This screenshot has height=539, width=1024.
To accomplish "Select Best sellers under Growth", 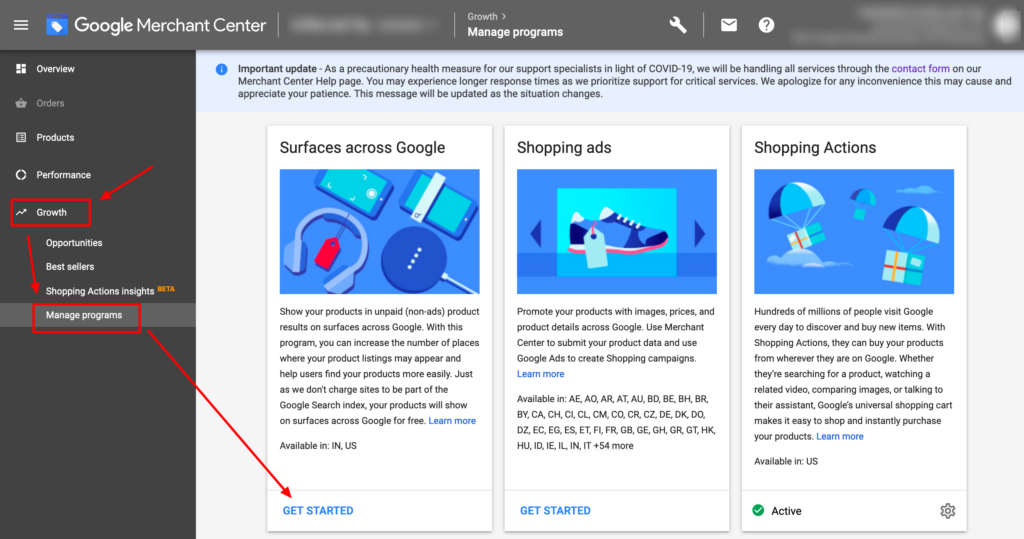I will click(70, 267).
